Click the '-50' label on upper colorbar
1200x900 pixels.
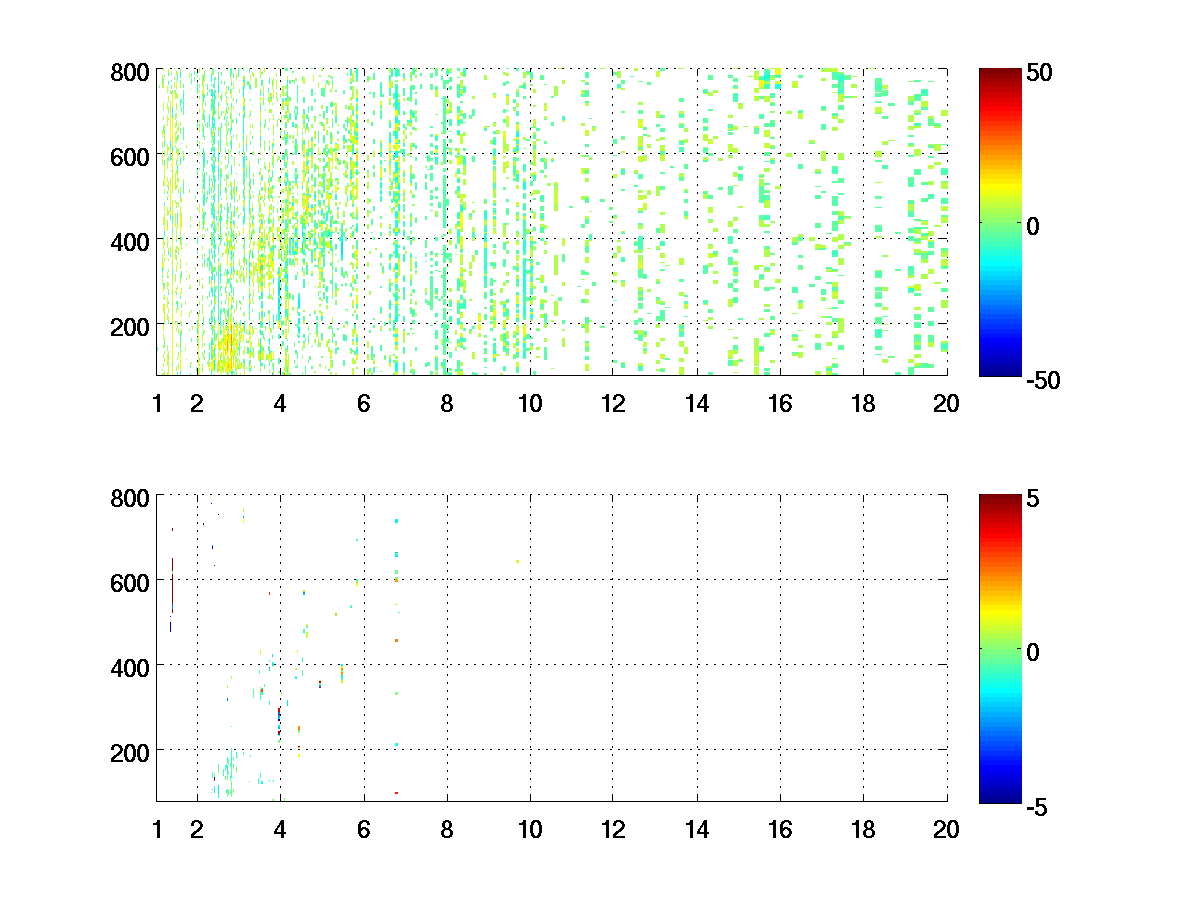pos(1044,380)
